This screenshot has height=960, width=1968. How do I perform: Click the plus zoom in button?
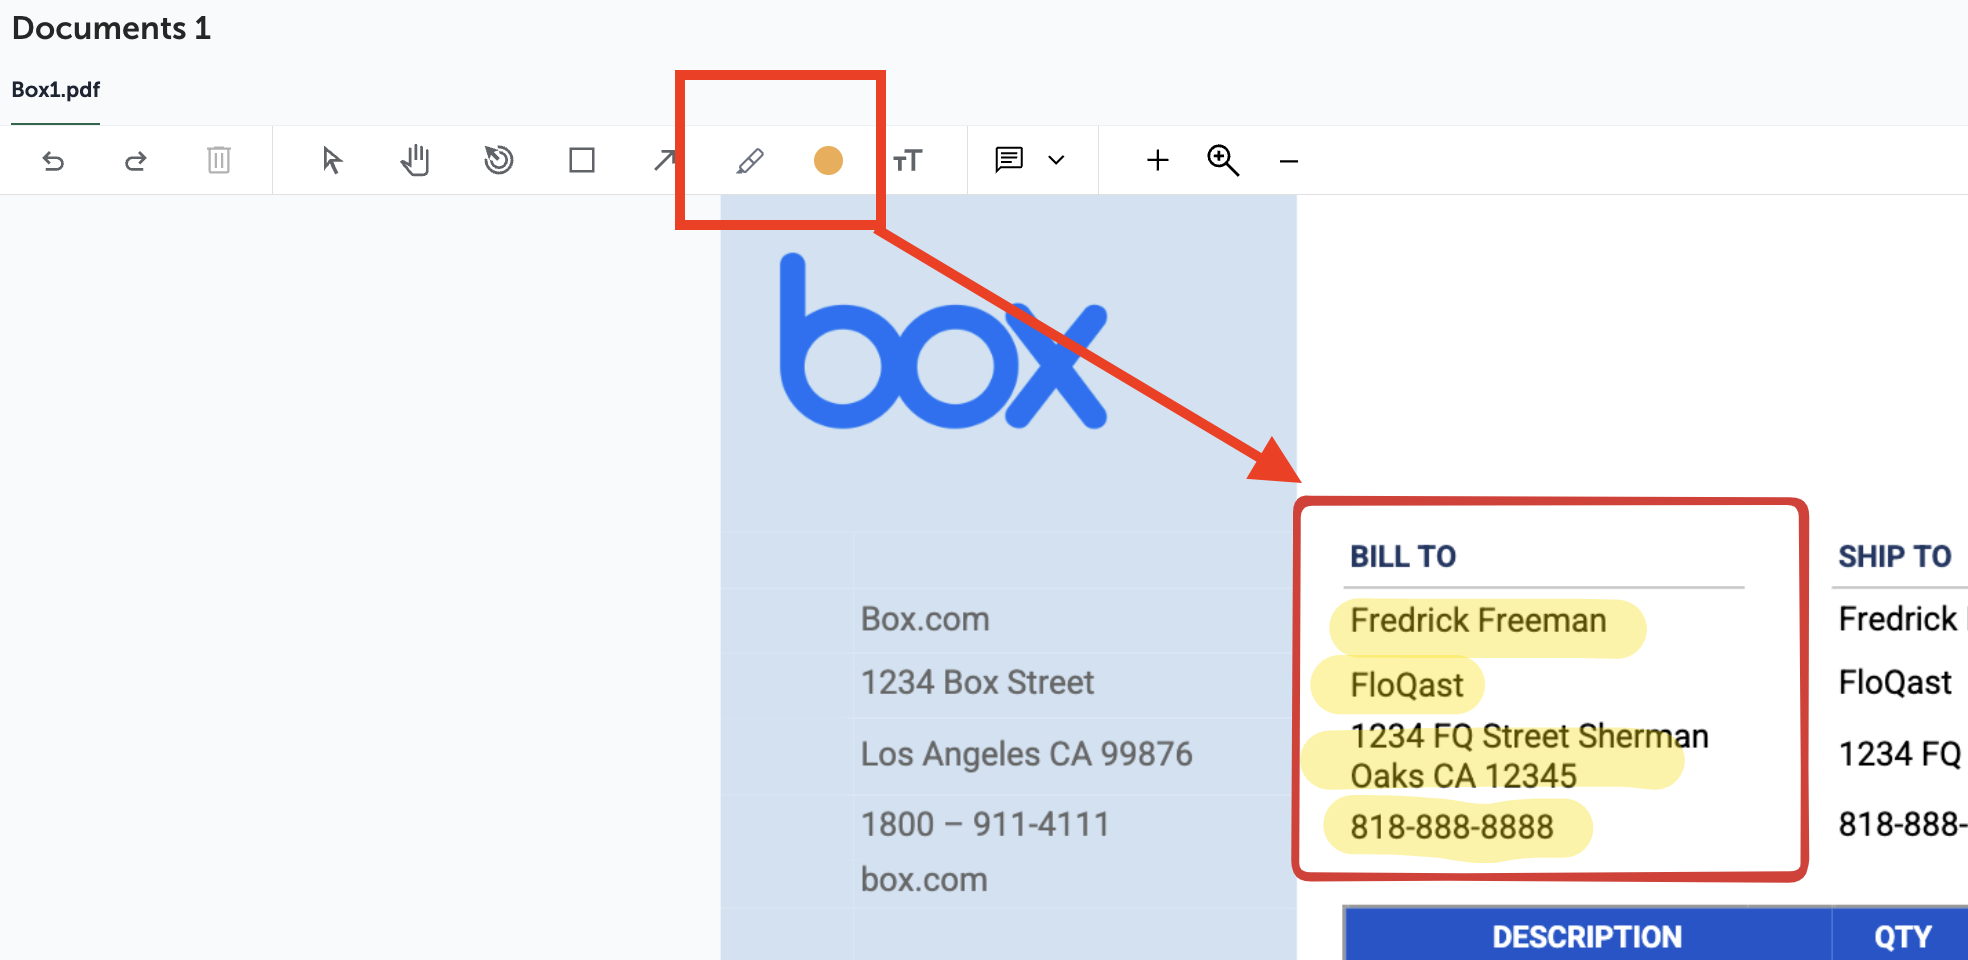click(1158, 160)
